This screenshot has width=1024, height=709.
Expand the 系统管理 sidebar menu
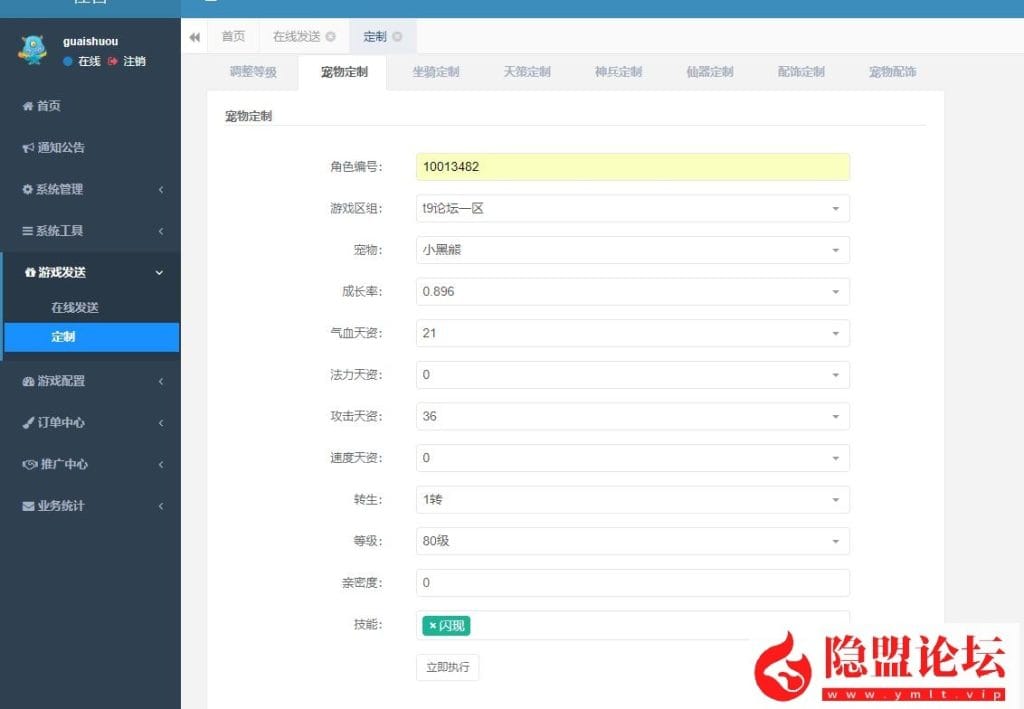click(90, 189)
